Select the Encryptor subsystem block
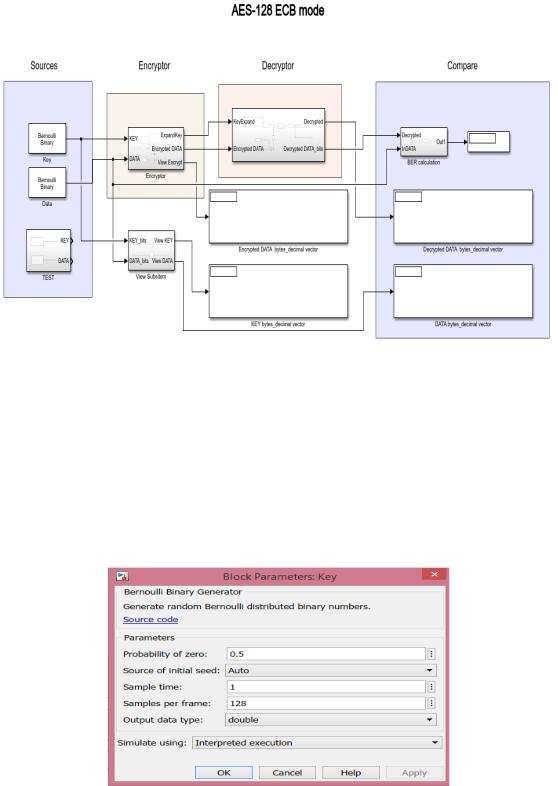 [x=156, y=148]
